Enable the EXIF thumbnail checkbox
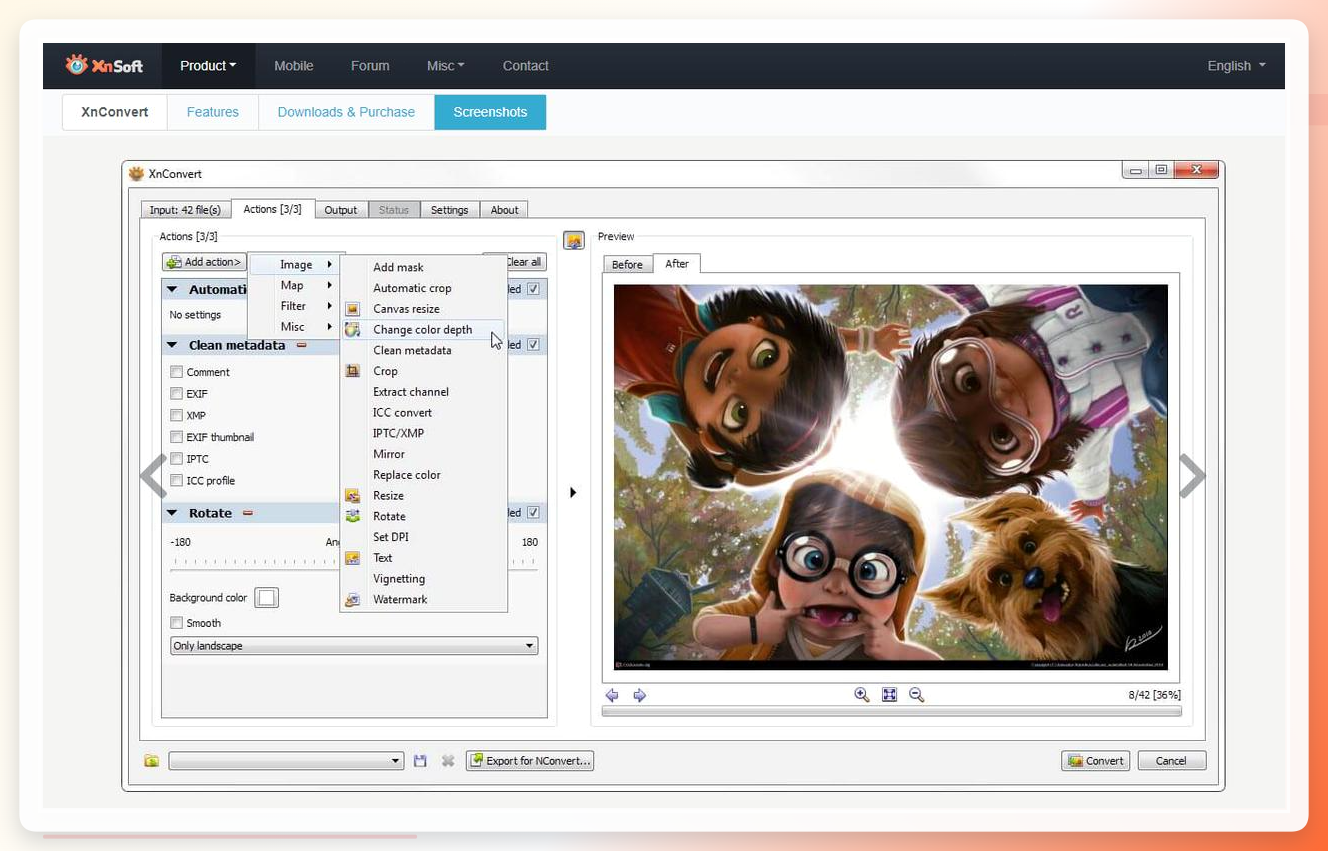This screenshot has width=1328, height=851. coord(176,437)
